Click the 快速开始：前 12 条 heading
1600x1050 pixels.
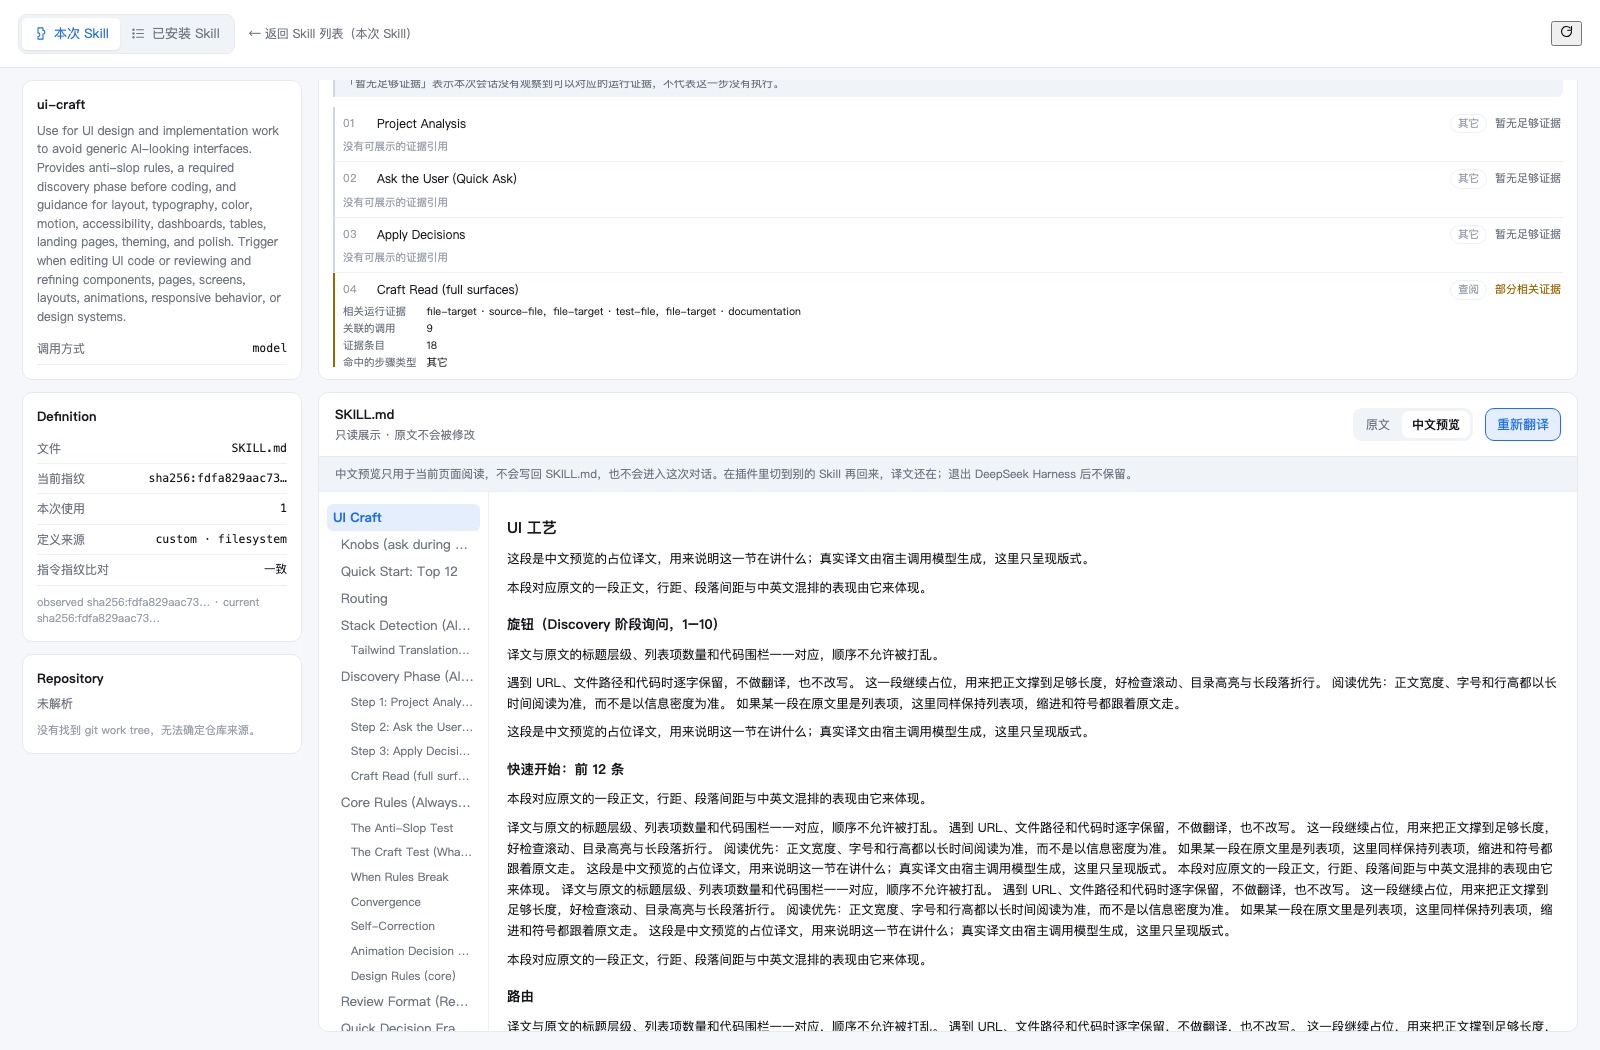click(x=565, y=769)
